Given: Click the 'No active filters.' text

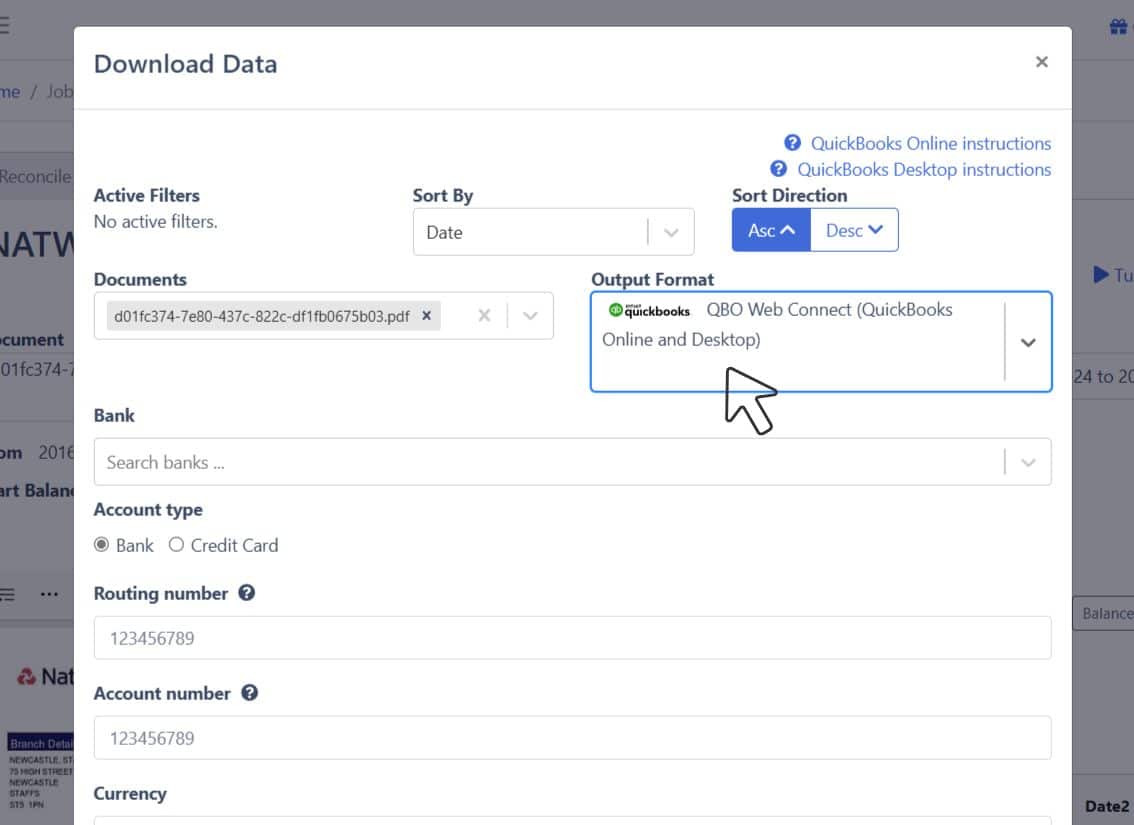Looking at the screenshot, I should pos(155,221).
